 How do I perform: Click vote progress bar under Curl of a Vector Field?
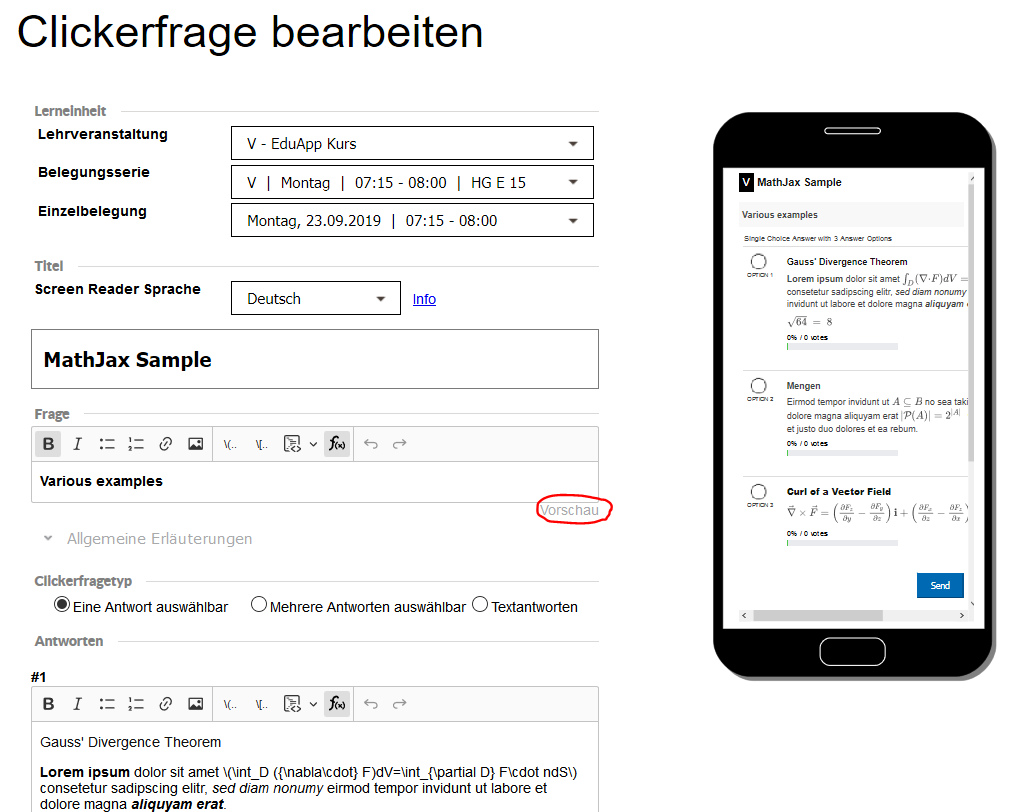tap(842, 543)
